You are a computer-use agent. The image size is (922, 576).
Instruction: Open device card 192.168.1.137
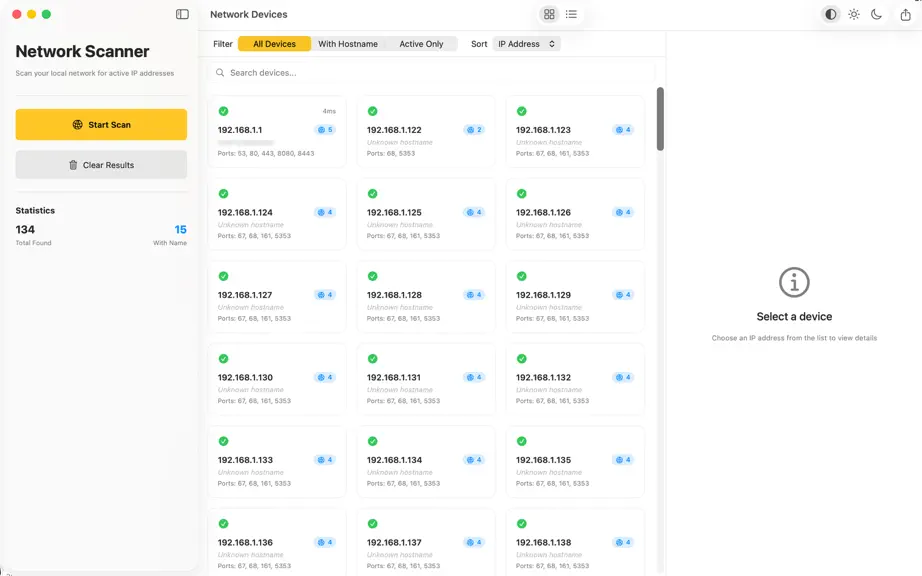(x=426, y=542)
